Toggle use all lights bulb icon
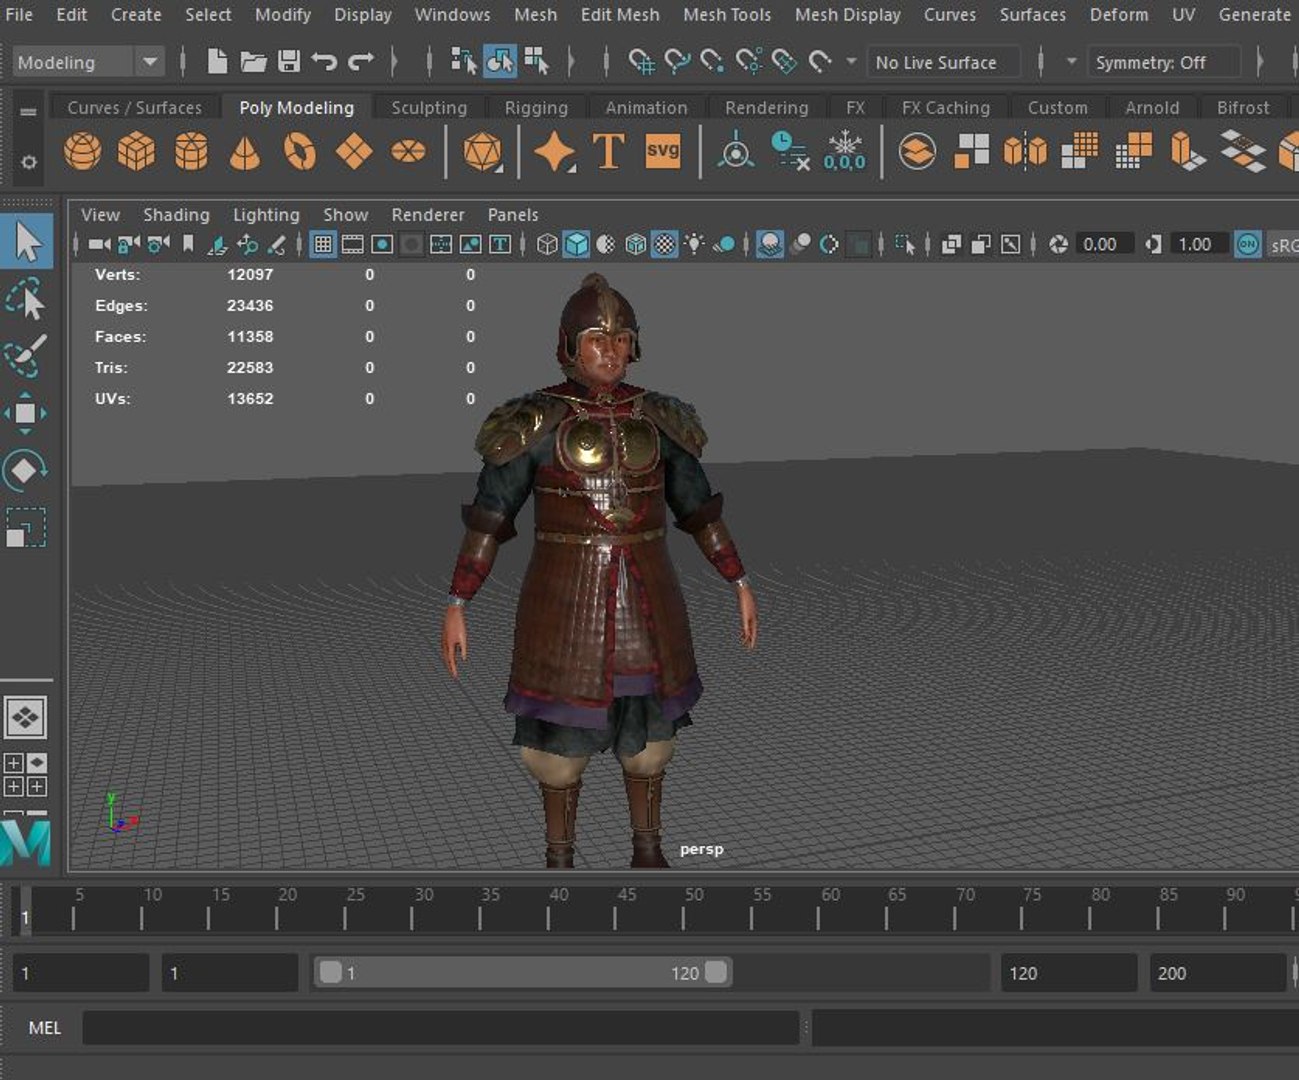 click(x=694, y=244)
